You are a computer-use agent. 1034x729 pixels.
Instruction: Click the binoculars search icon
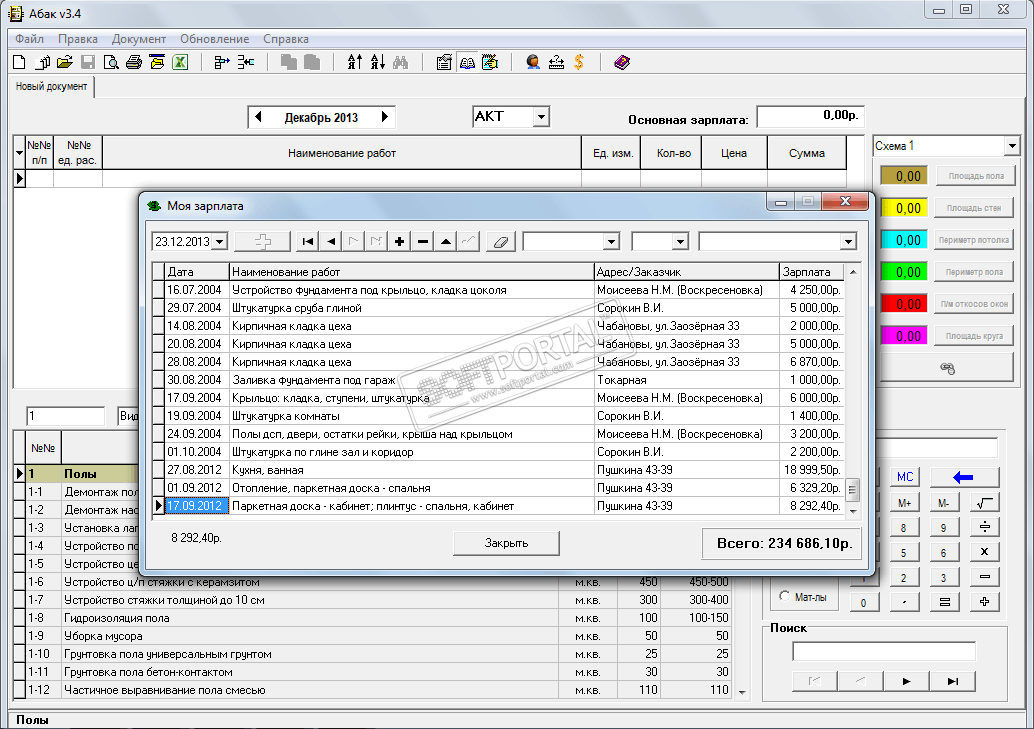pyautogui.click(x=400, y=62)
